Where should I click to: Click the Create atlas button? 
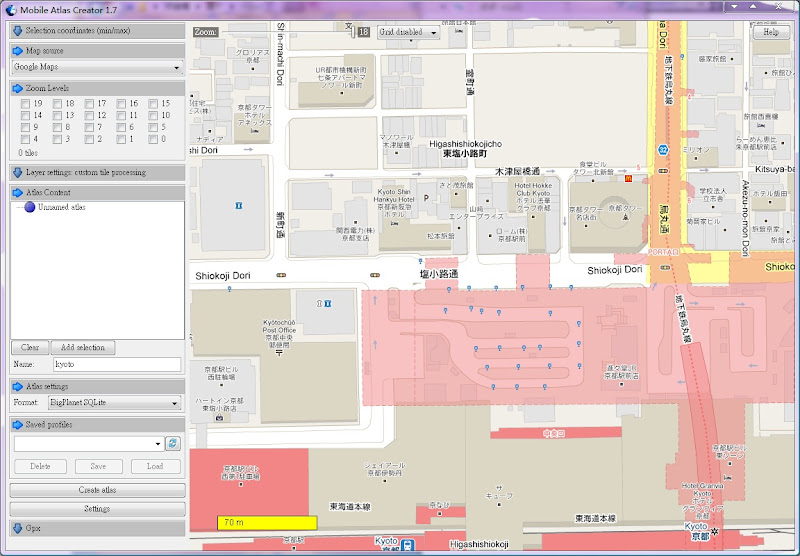97,490
